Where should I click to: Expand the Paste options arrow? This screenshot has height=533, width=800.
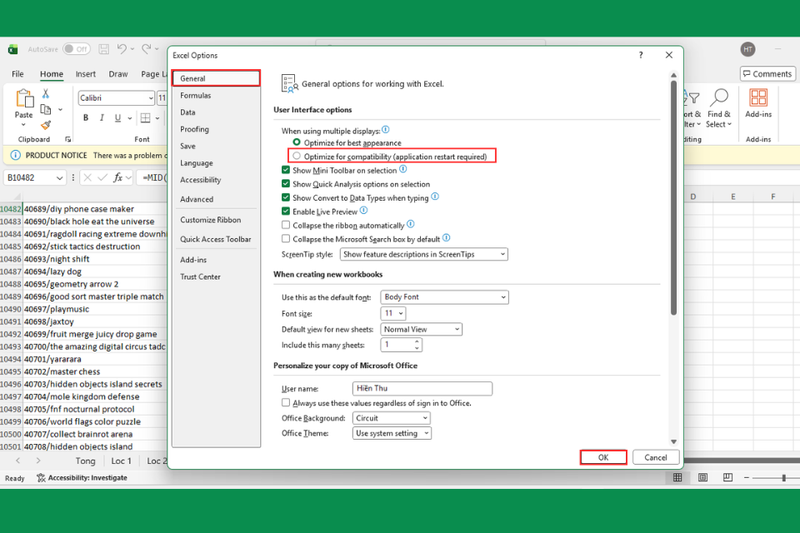[x=23, y=125]
